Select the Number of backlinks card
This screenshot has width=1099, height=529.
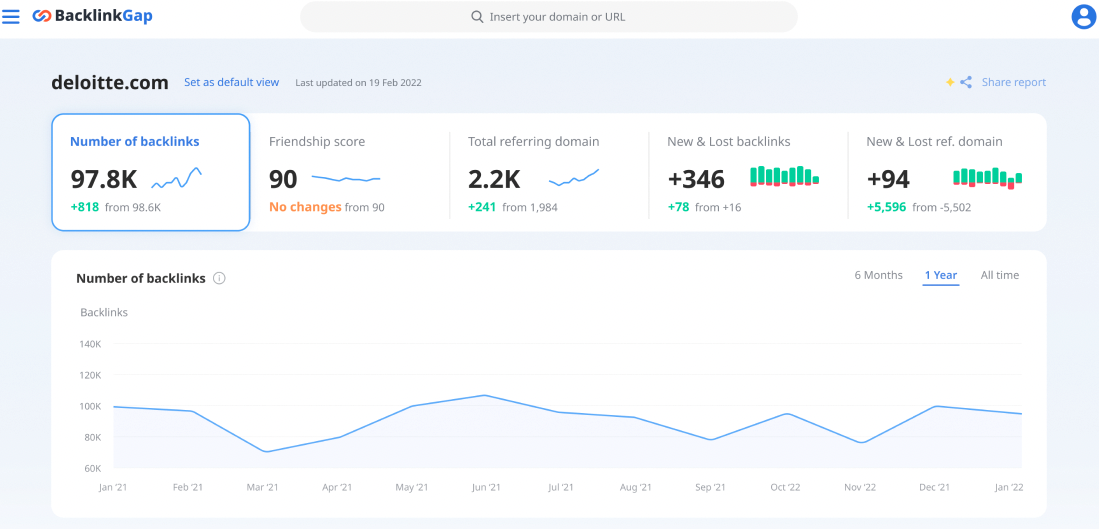click(151, 172)
